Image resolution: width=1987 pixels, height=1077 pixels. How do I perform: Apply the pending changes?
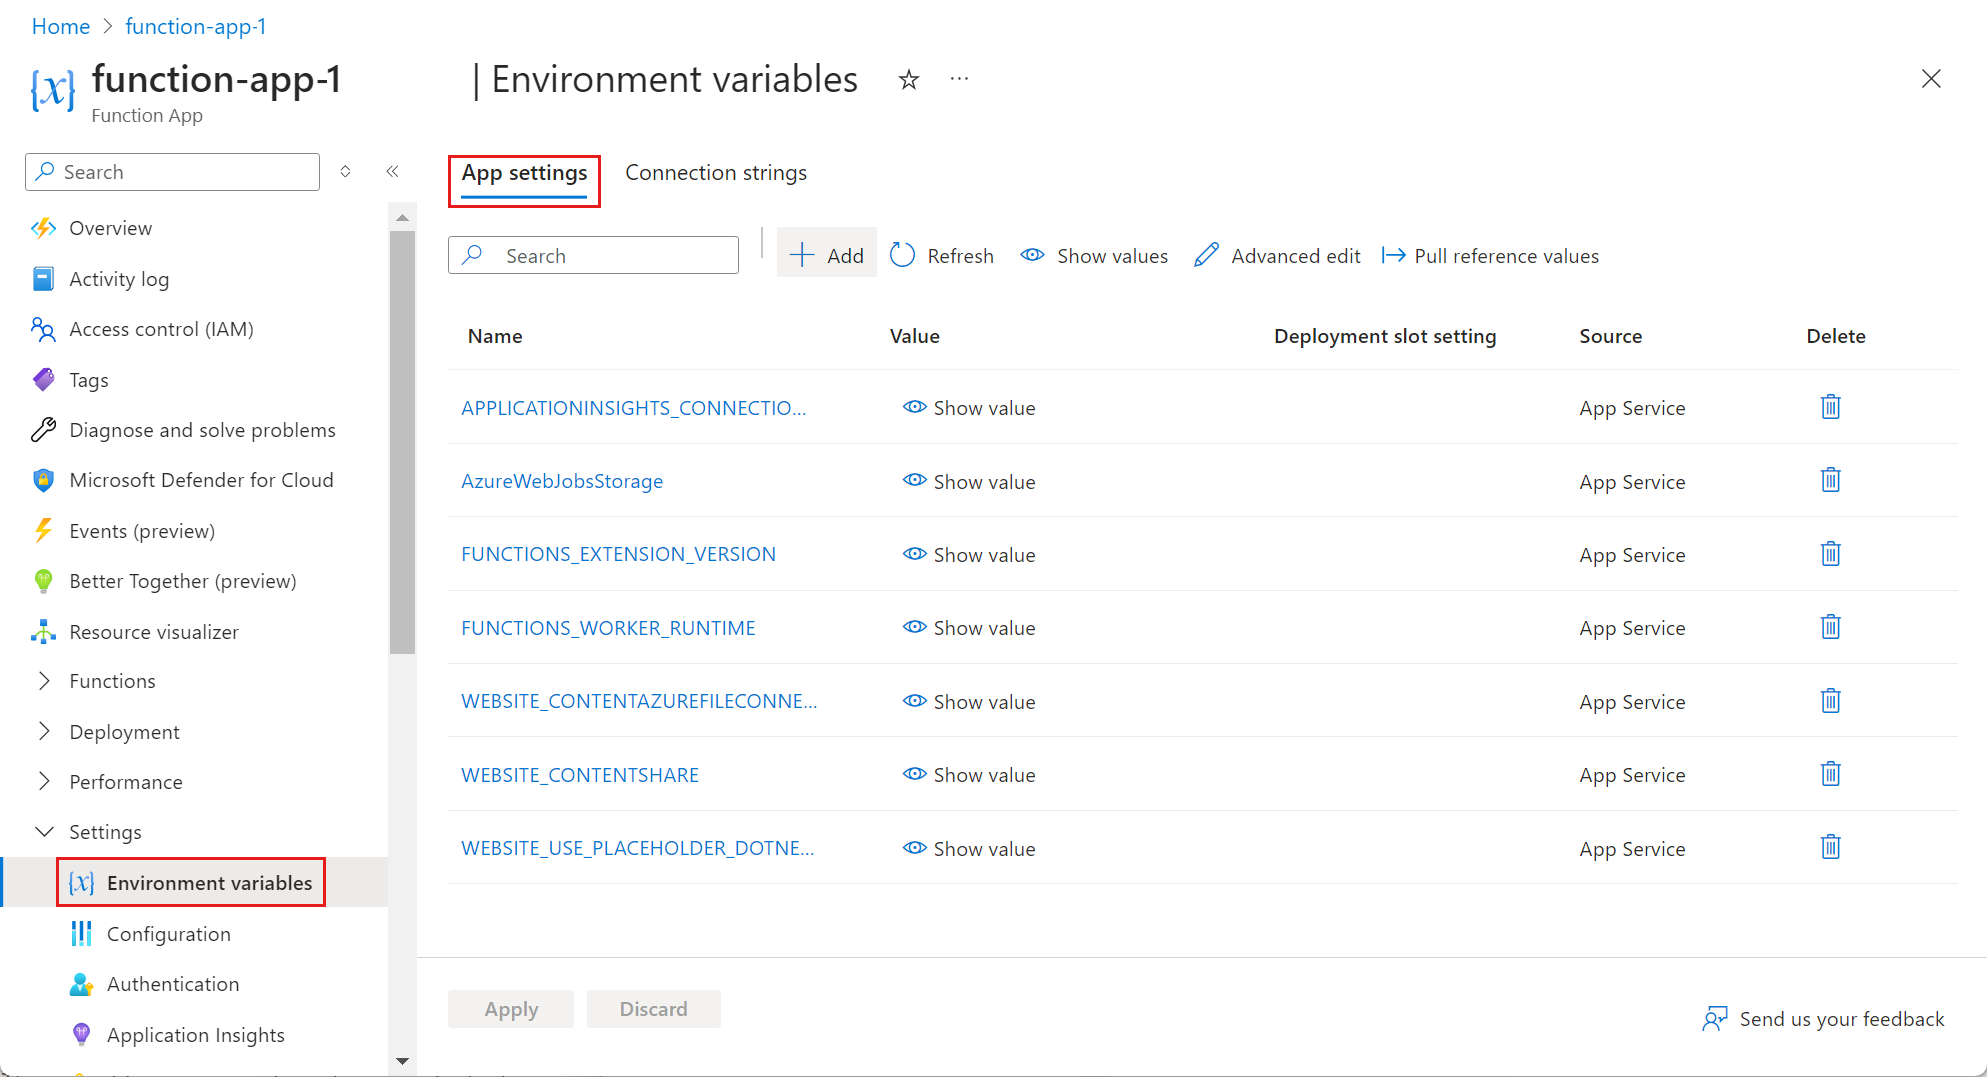(x=510, y=1008)
